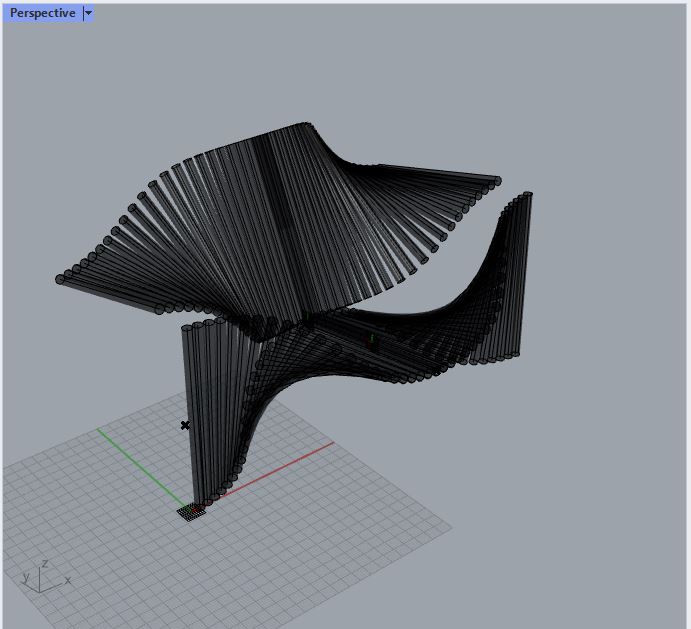Click the black X point marker
The image size is (691, 629).
click(185, 425)
